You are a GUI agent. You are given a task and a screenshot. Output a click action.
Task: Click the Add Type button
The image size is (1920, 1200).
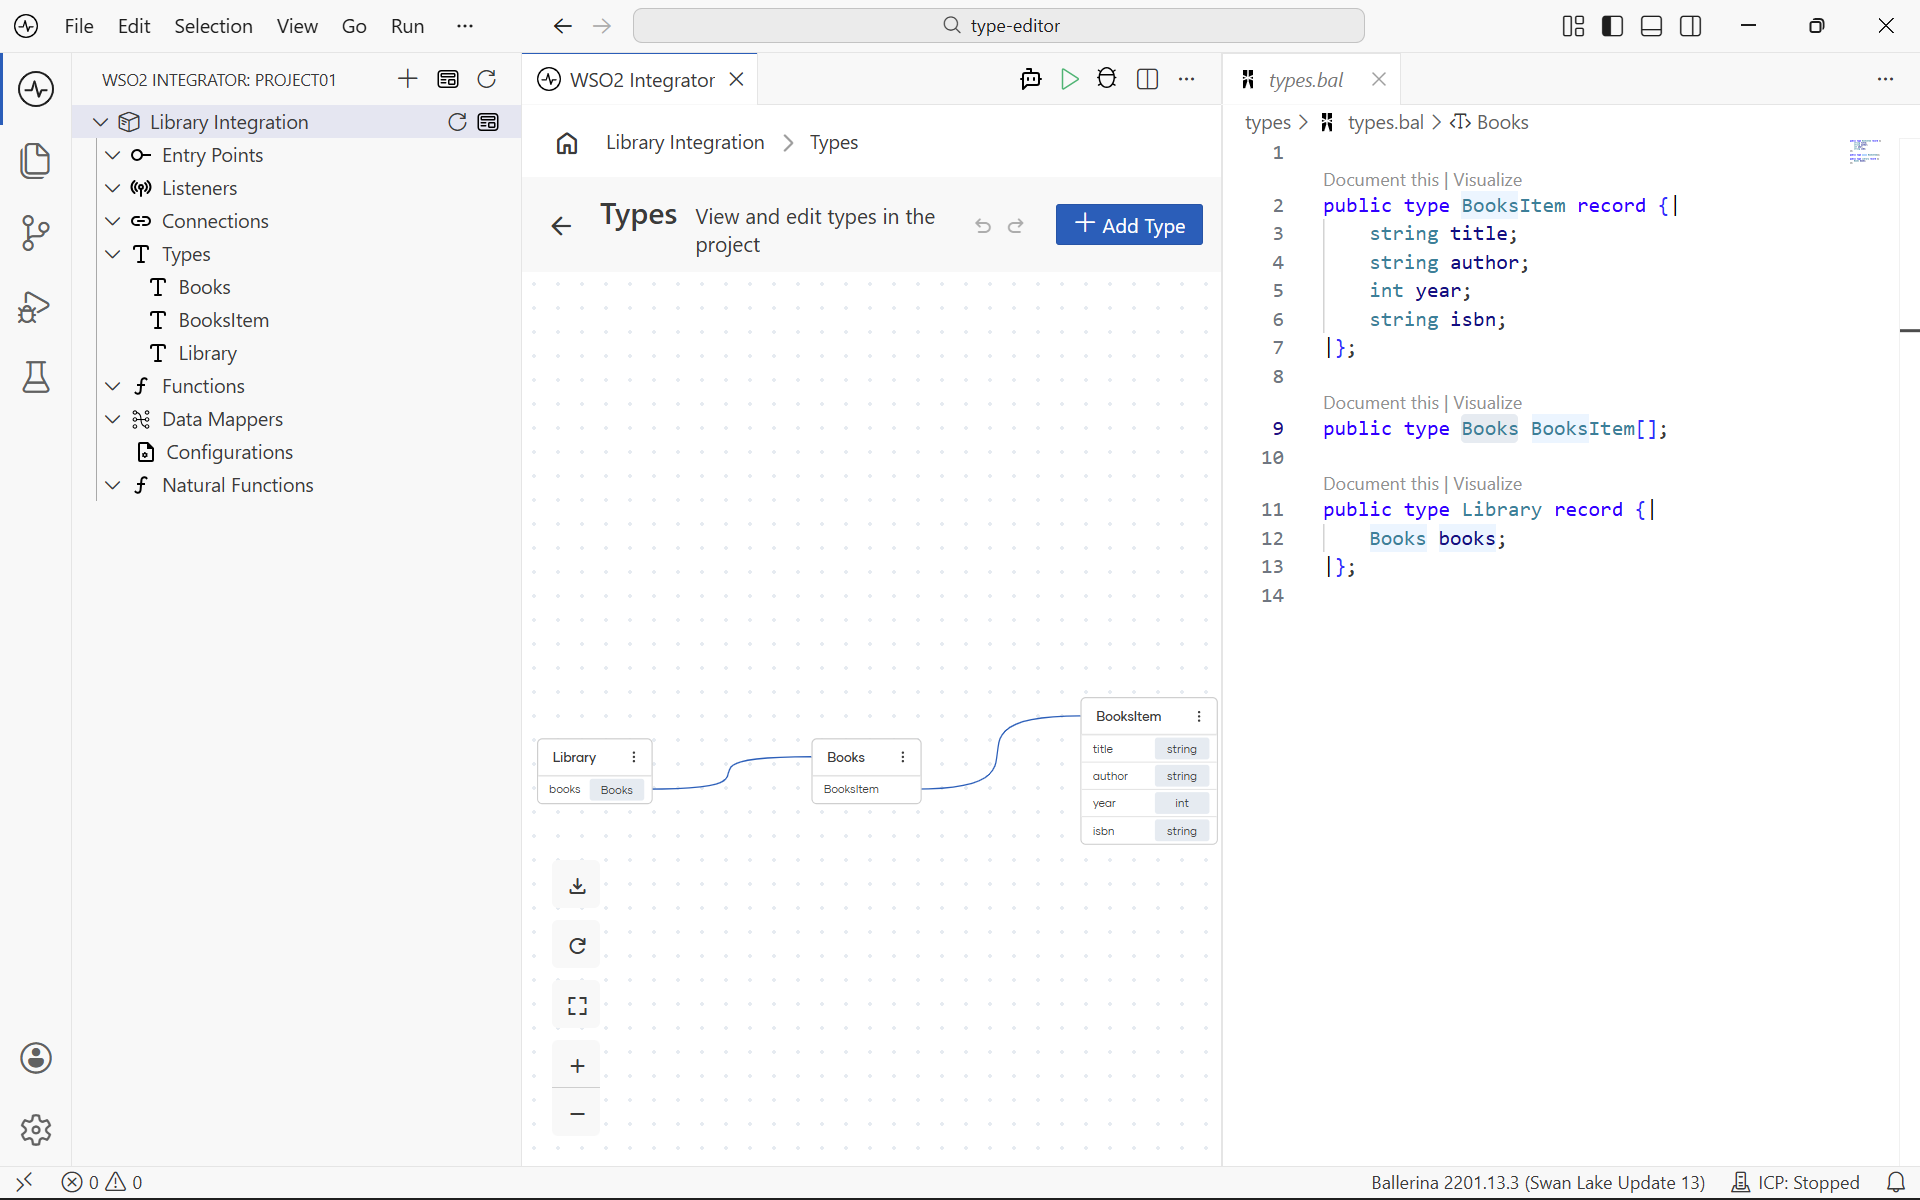coord(1129,225)
